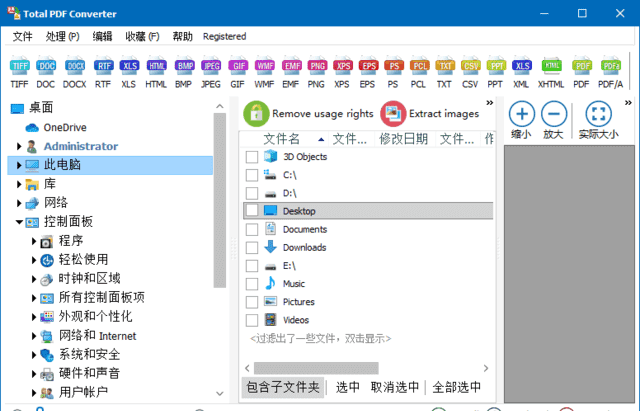Screen dimensions: 640x411
Task: Click the 全部选中 button
Action: [457, 387]
